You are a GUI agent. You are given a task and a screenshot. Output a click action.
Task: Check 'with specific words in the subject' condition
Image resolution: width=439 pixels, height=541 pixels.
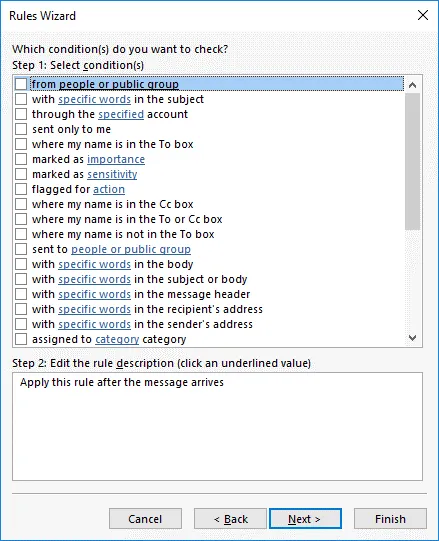click(21, 99)
